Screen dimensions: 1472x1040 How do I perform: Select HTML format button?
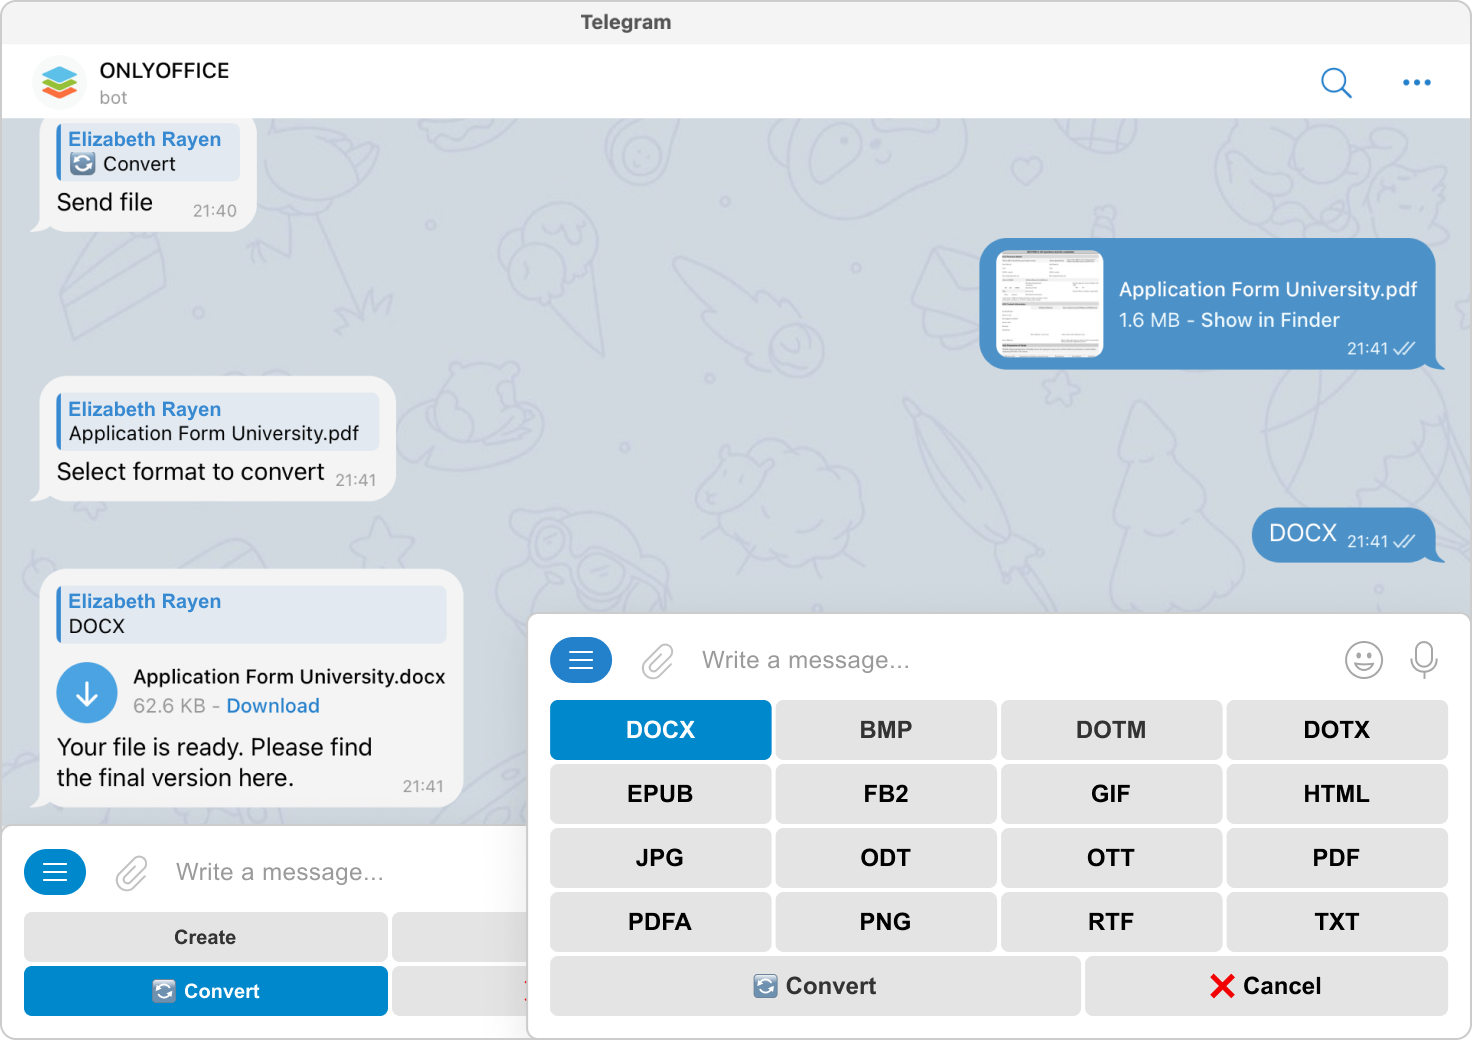(1337, 794)
